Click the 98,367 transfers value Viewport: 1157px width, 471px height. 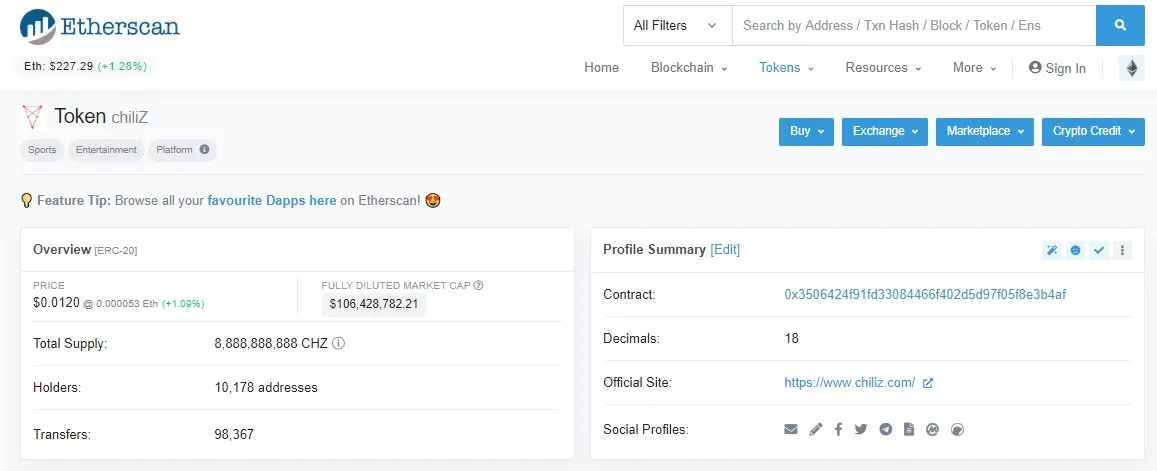point(234,435)
